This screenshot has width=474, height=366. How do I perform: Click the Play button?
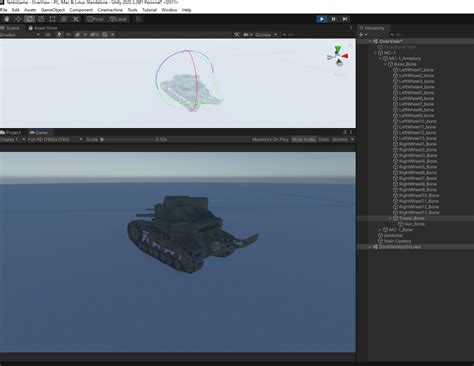(x=322, y=19)
